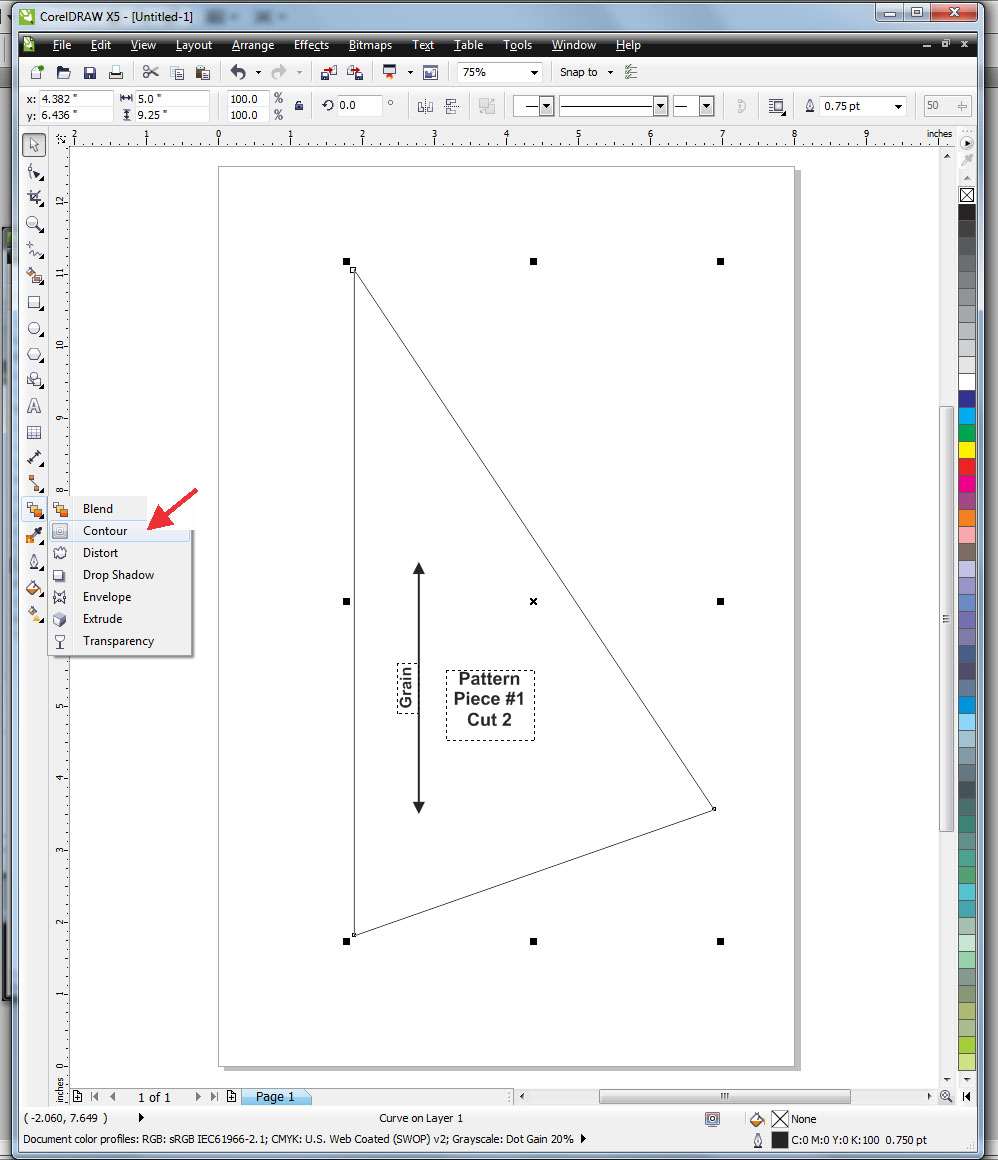Undo the last action
Screen dimensions: 998x1160
pos(237,72)
